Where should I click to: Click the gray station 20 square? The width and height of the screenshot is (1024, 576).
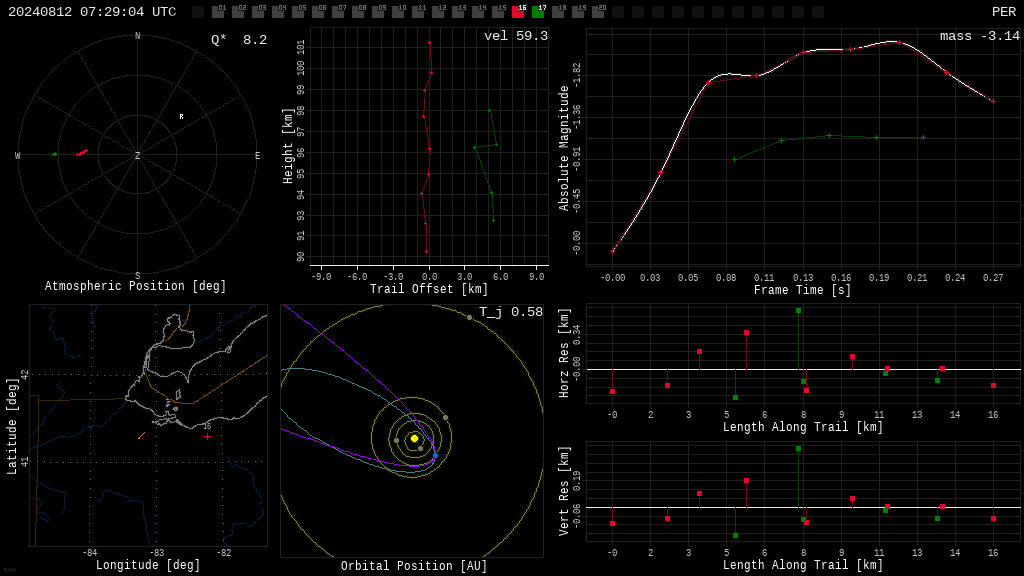(598, 12)
